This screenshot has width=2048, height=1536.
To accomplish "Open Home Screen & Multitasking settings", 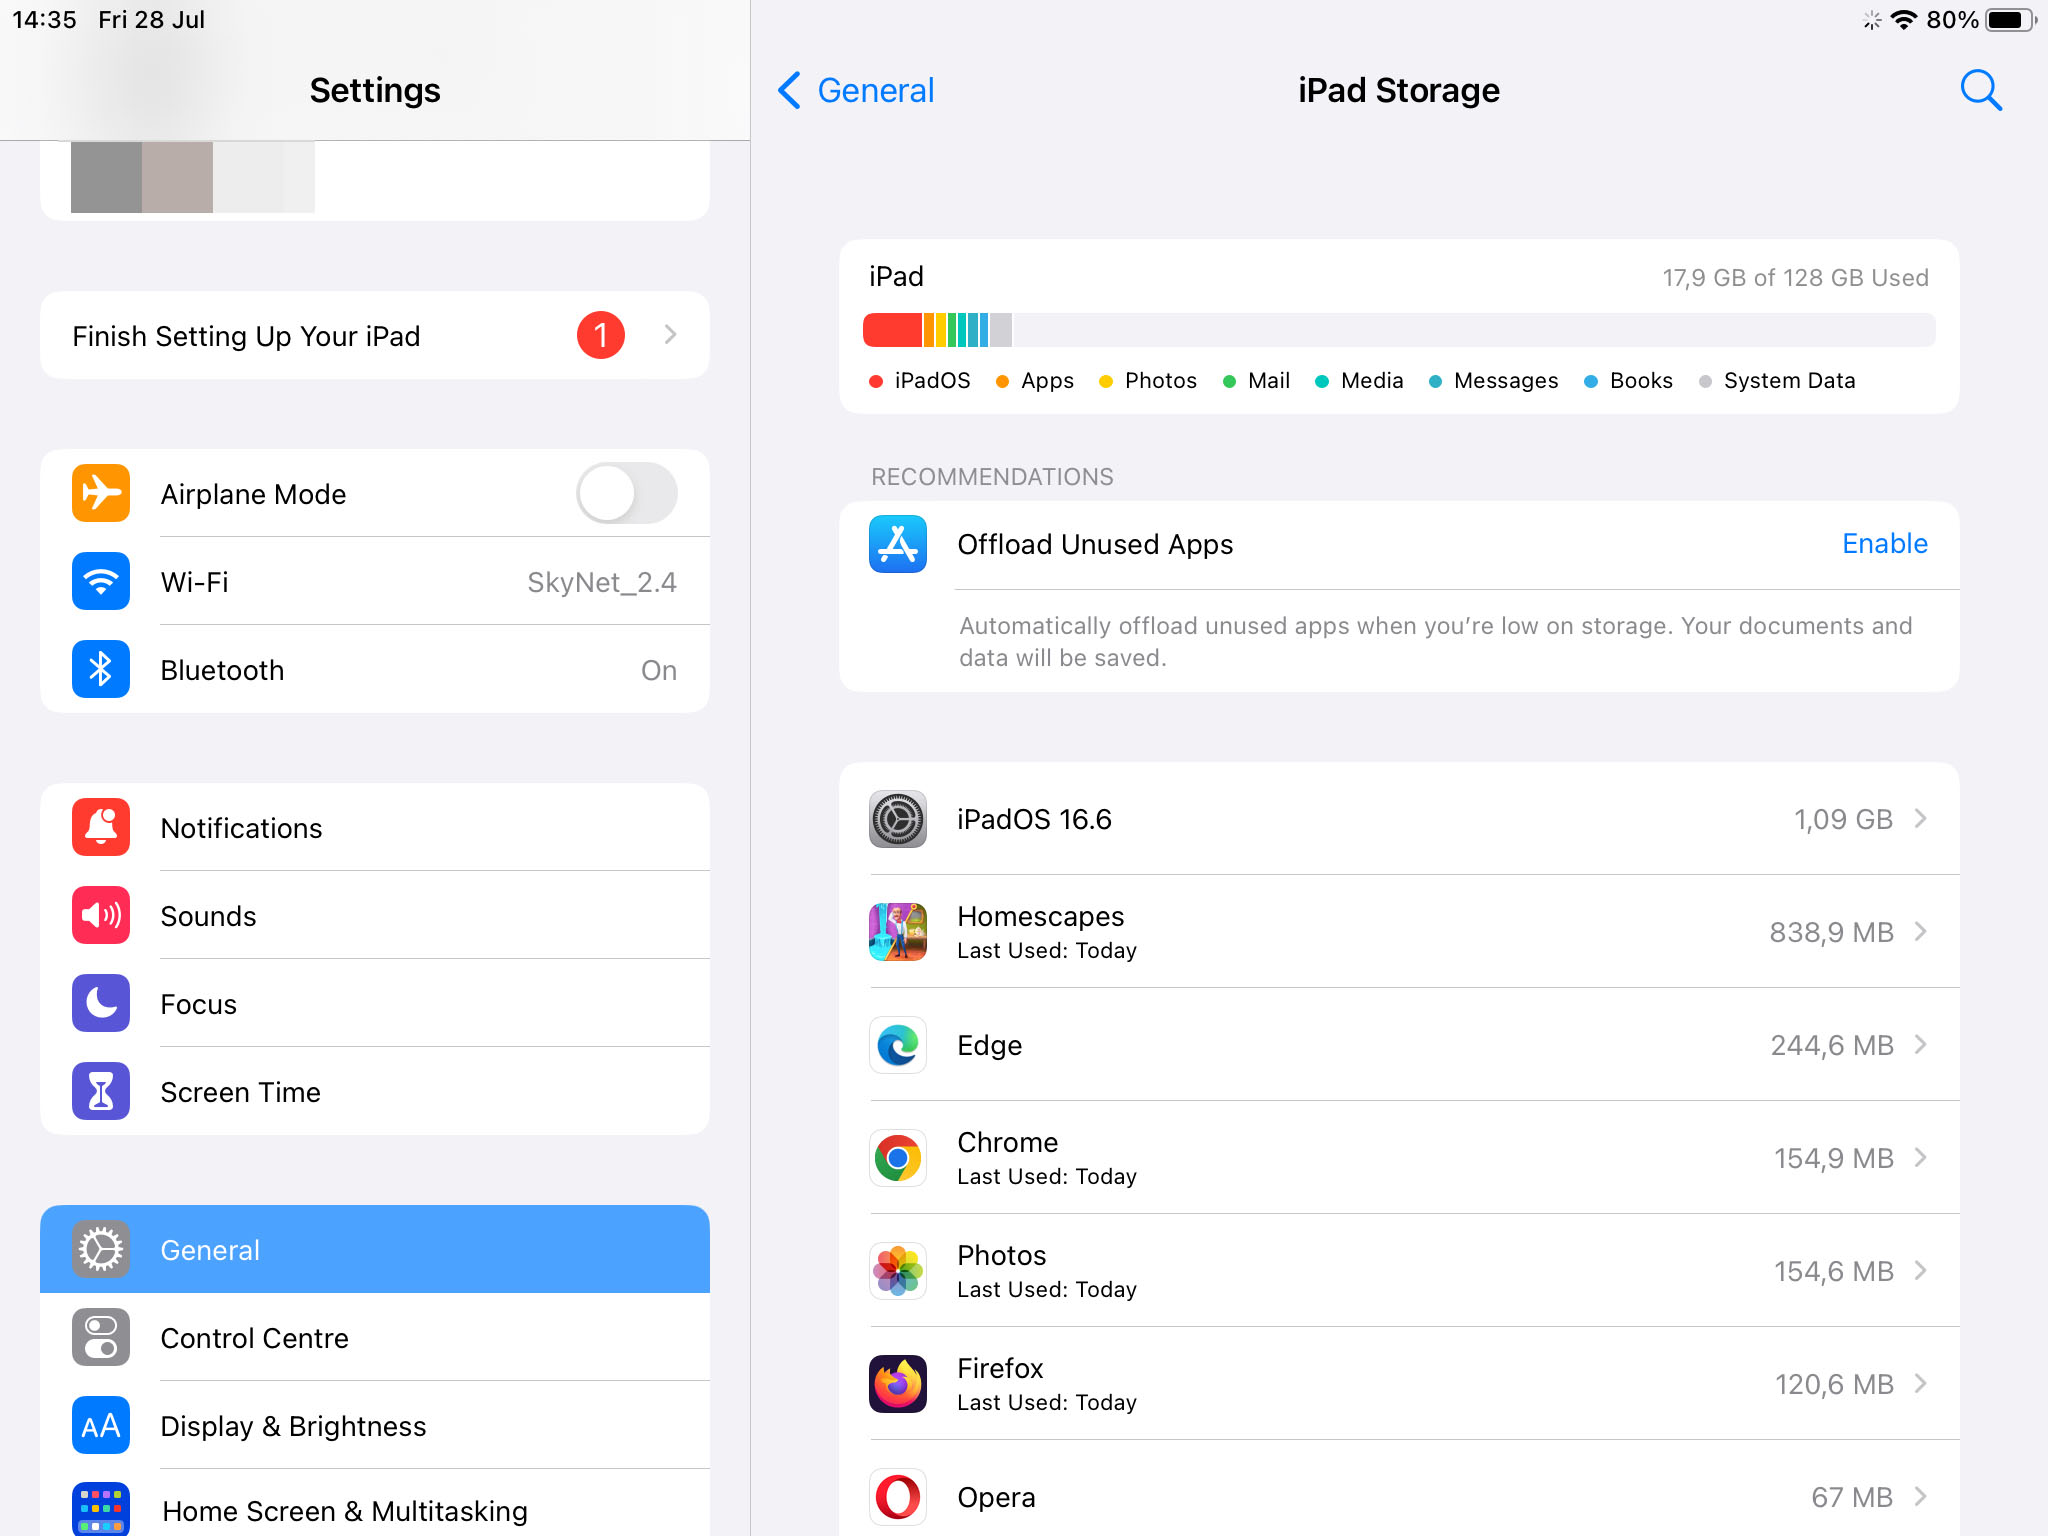I will pyautogui.click(x=375, y=1503).
